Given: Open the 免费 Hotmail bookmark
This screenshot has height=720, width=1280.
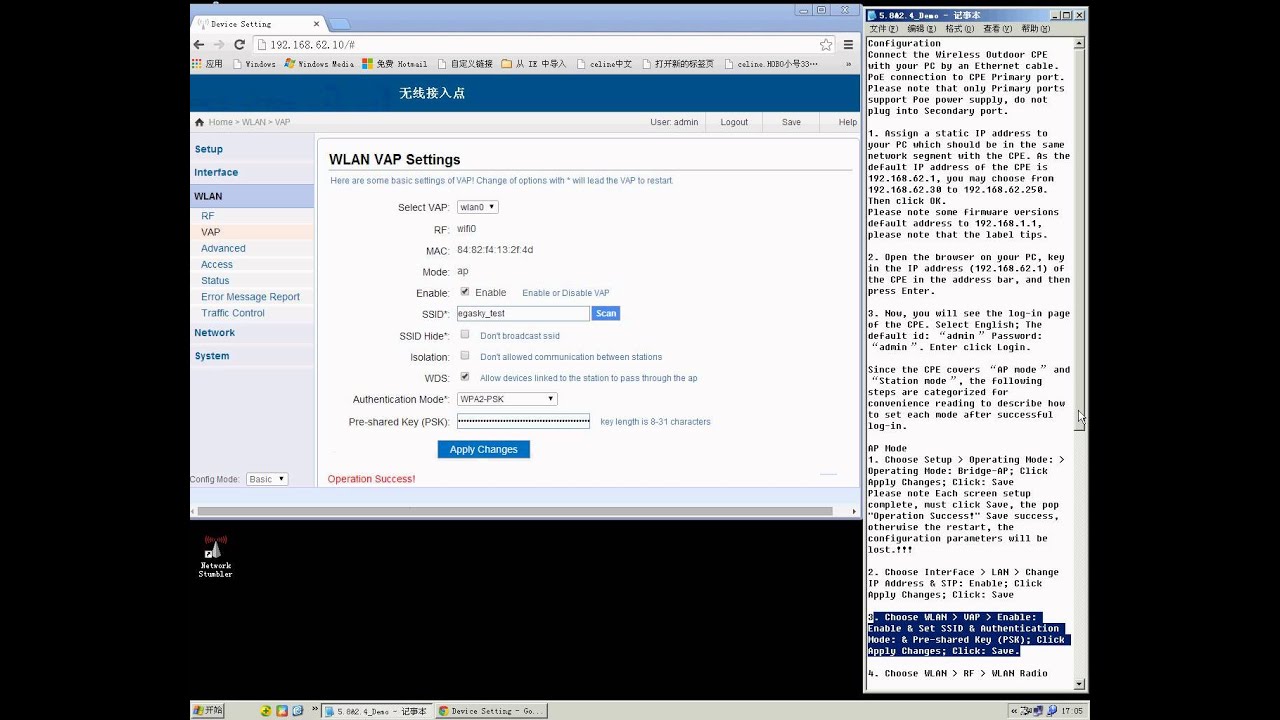Looking at the screenshot, I should [394, 64].
